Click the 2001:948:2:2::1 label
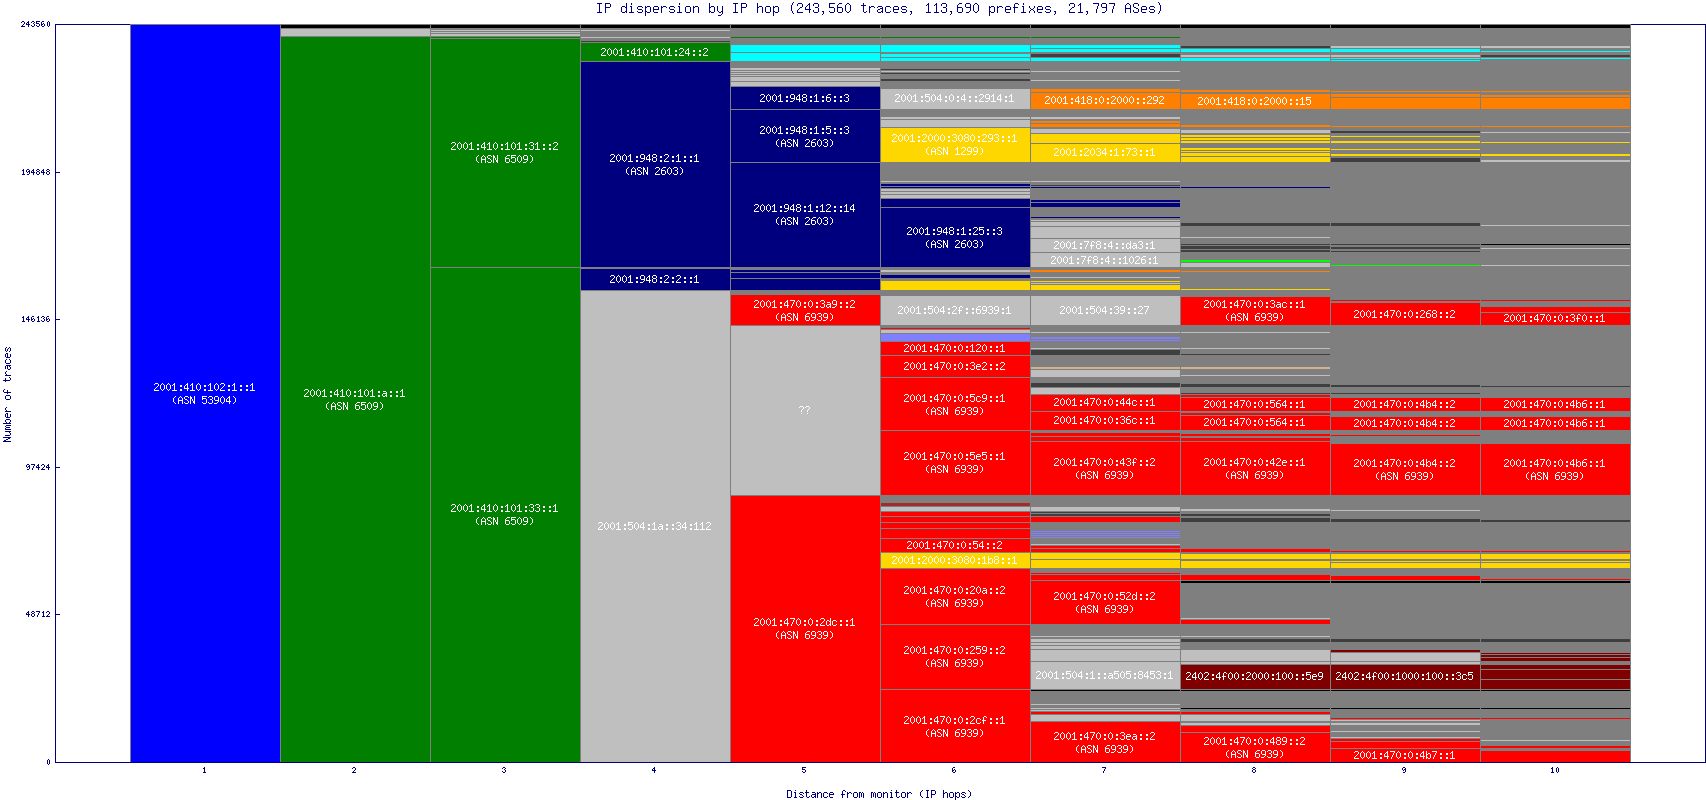This screenshot has width=1706, height=800. coord(655,279)
